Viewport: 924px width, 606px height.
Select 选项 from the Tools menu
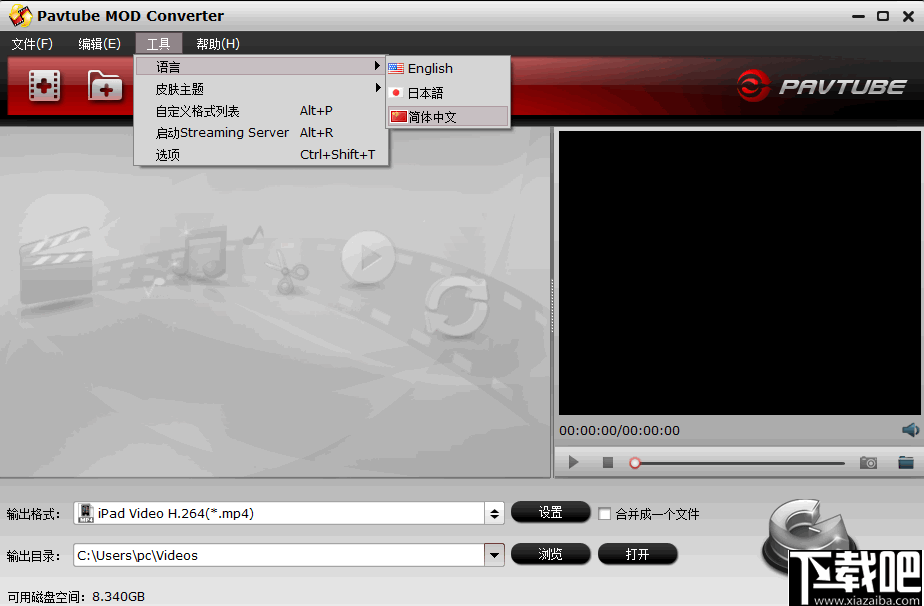point(167,155)
